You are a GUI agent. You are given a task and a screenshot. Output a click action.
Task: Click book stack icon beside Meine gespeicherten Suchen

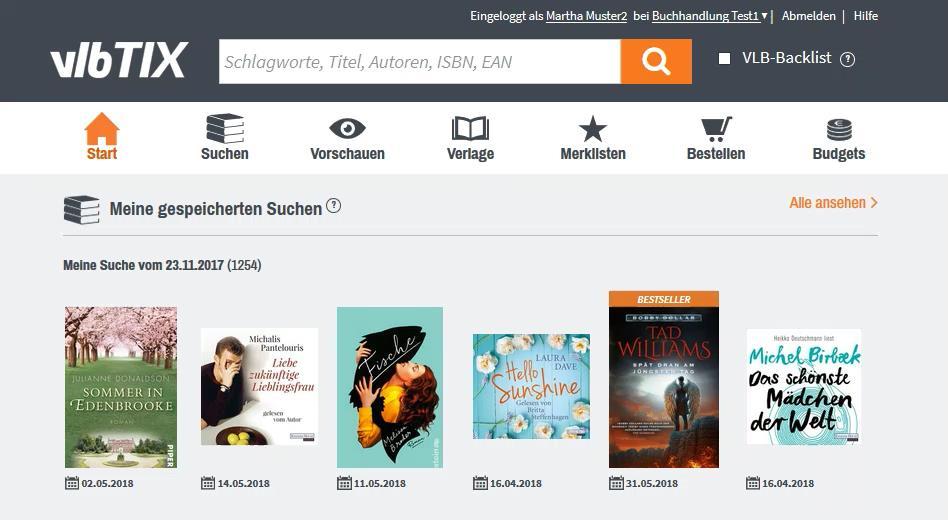[x=82, y=210]
